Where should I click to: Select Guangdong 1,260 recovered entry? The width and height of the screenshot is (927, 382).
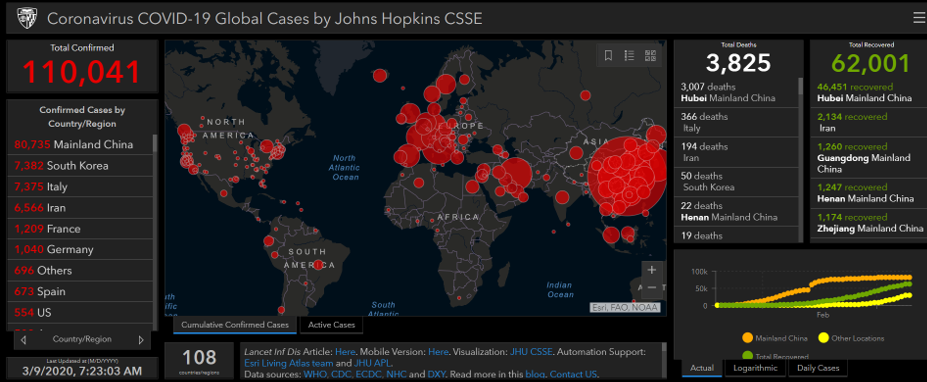[868, 158]
